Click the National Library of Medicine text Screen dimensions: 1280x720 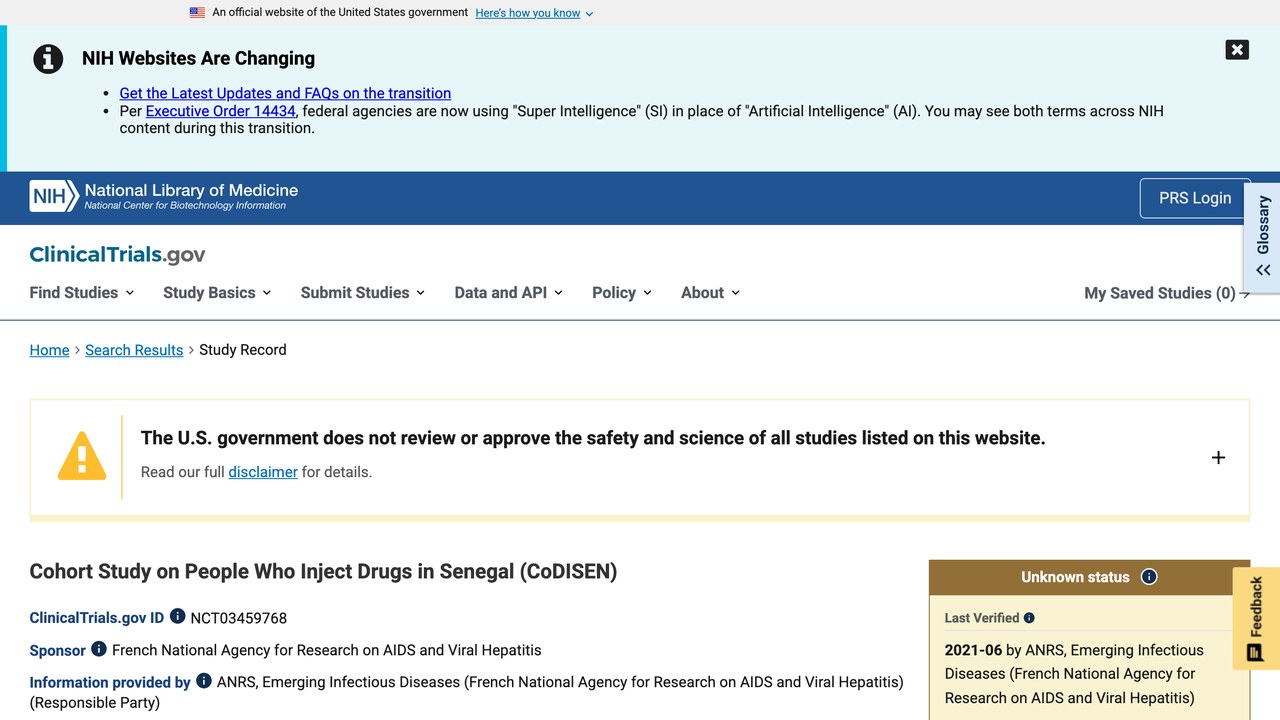(191, 190)
